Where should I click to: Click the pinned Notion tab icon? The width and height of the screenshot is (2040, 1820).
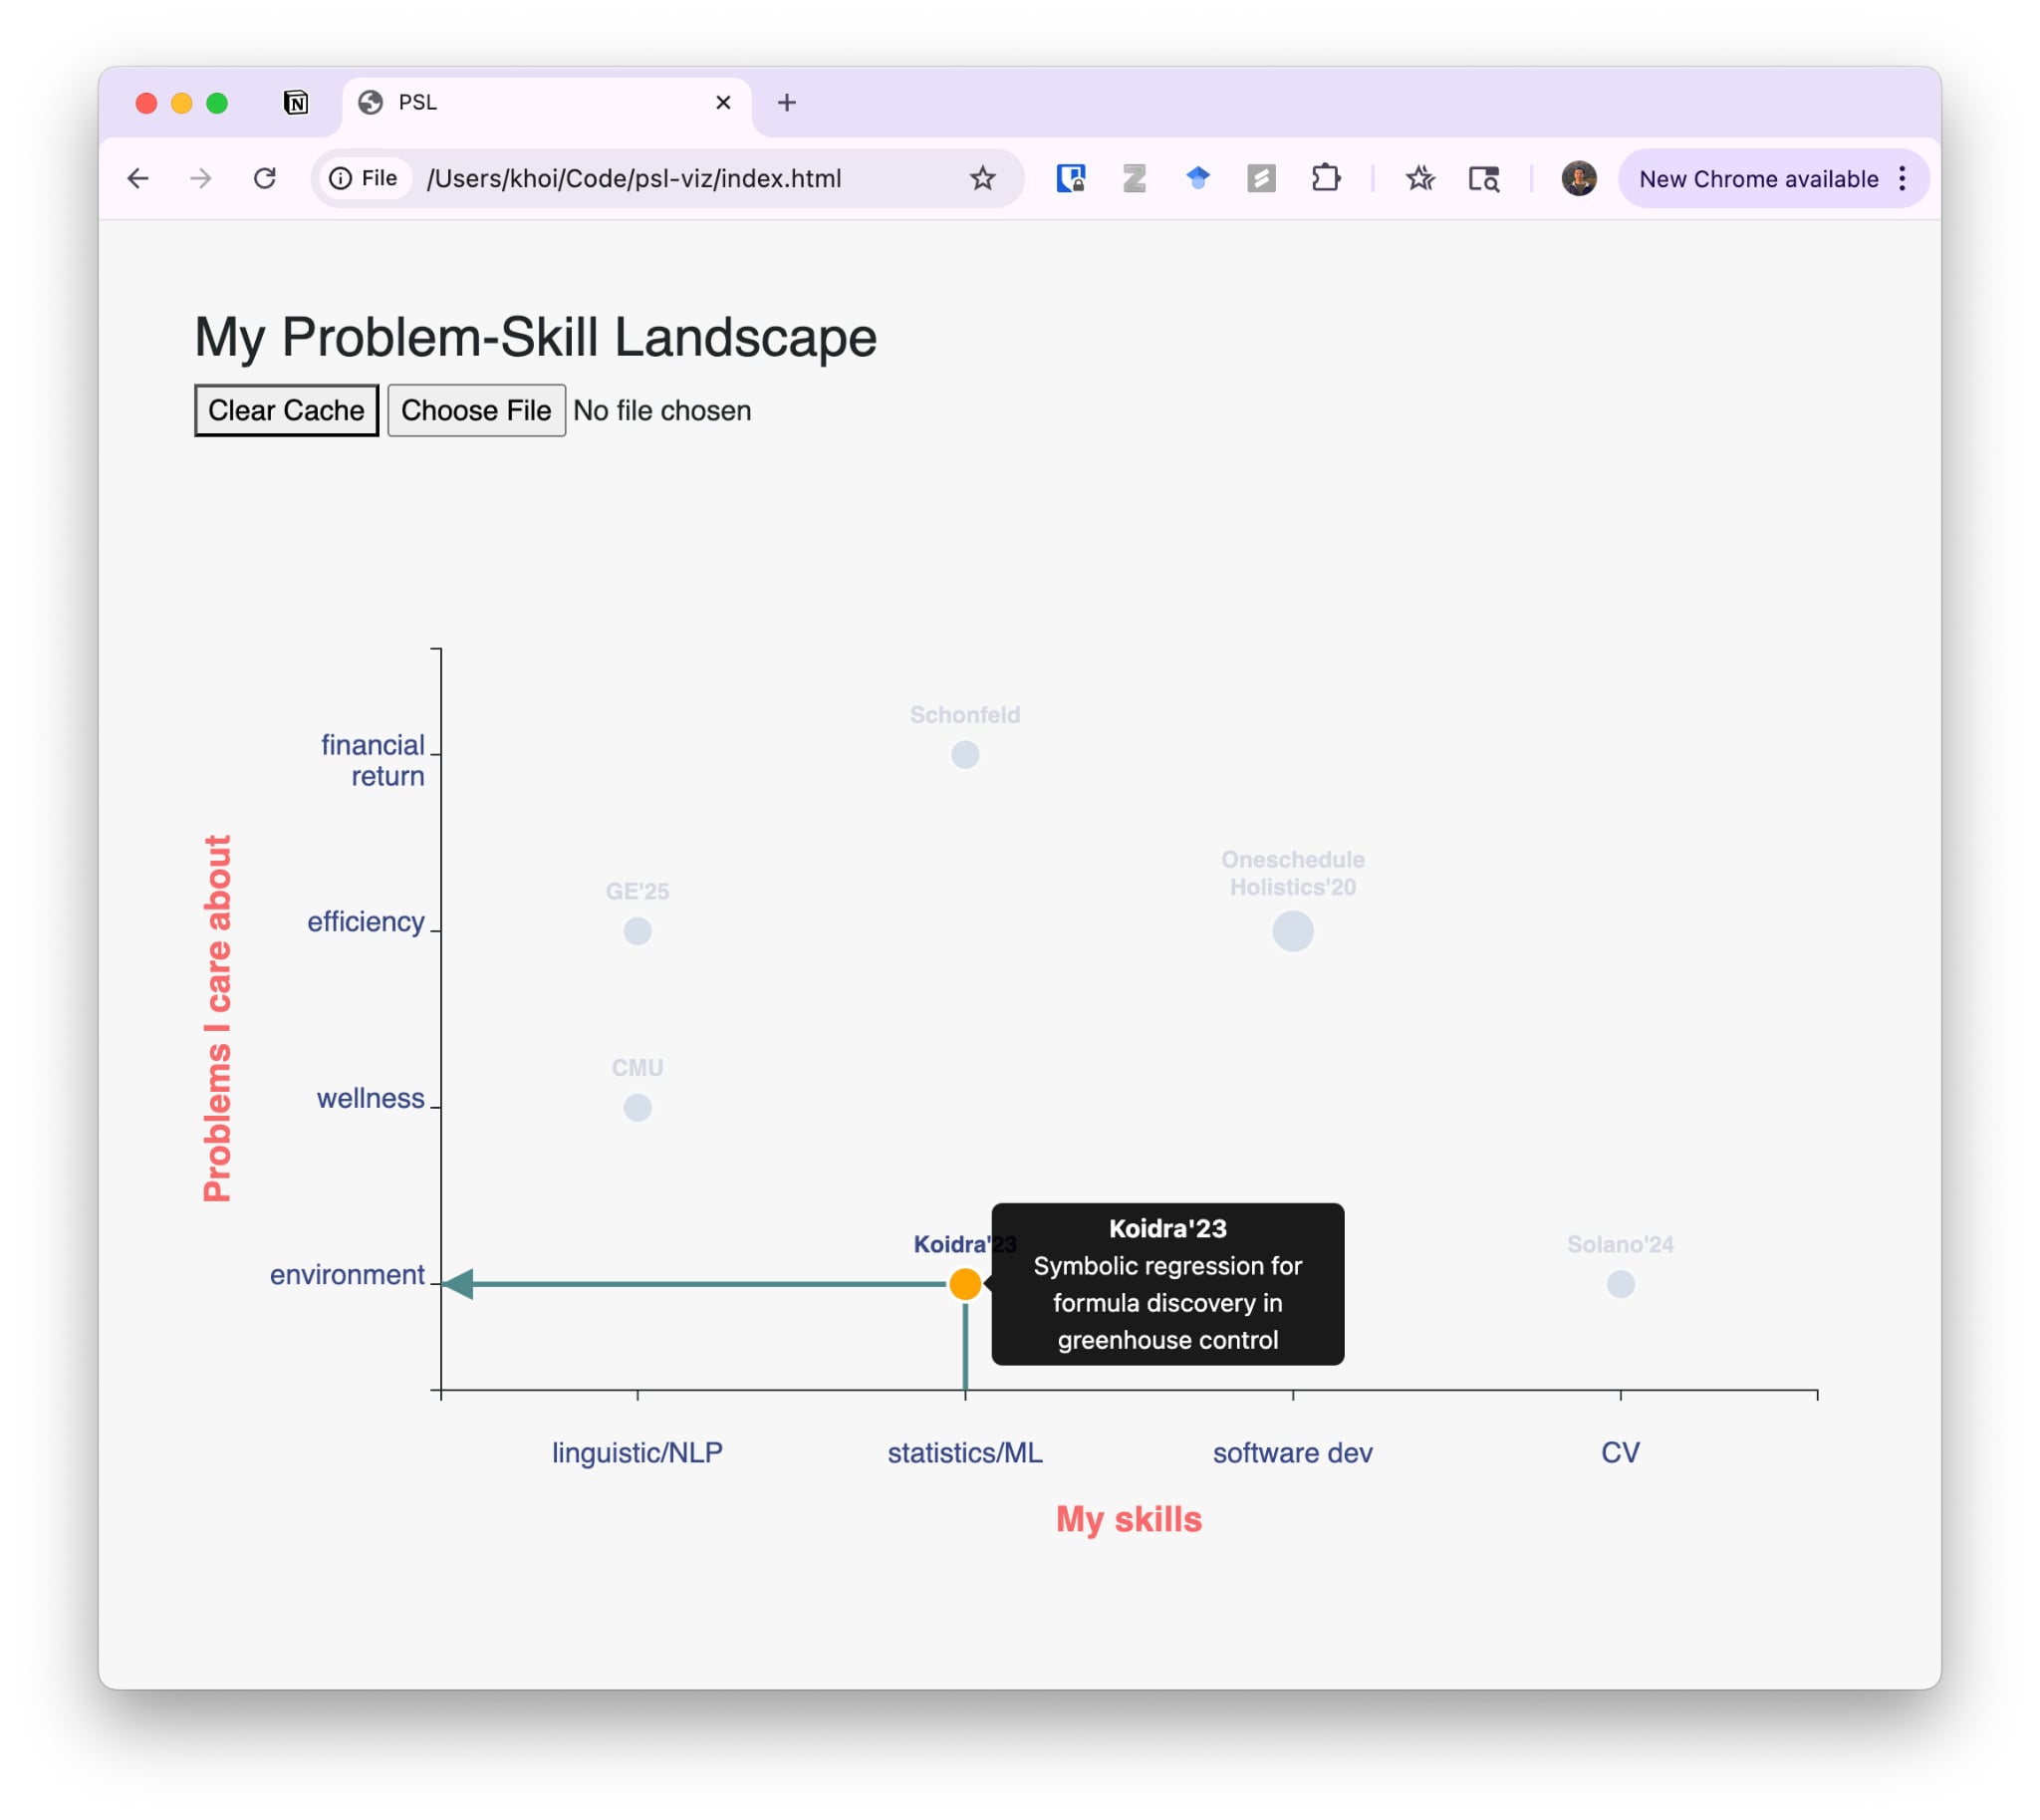click(296, 102)
